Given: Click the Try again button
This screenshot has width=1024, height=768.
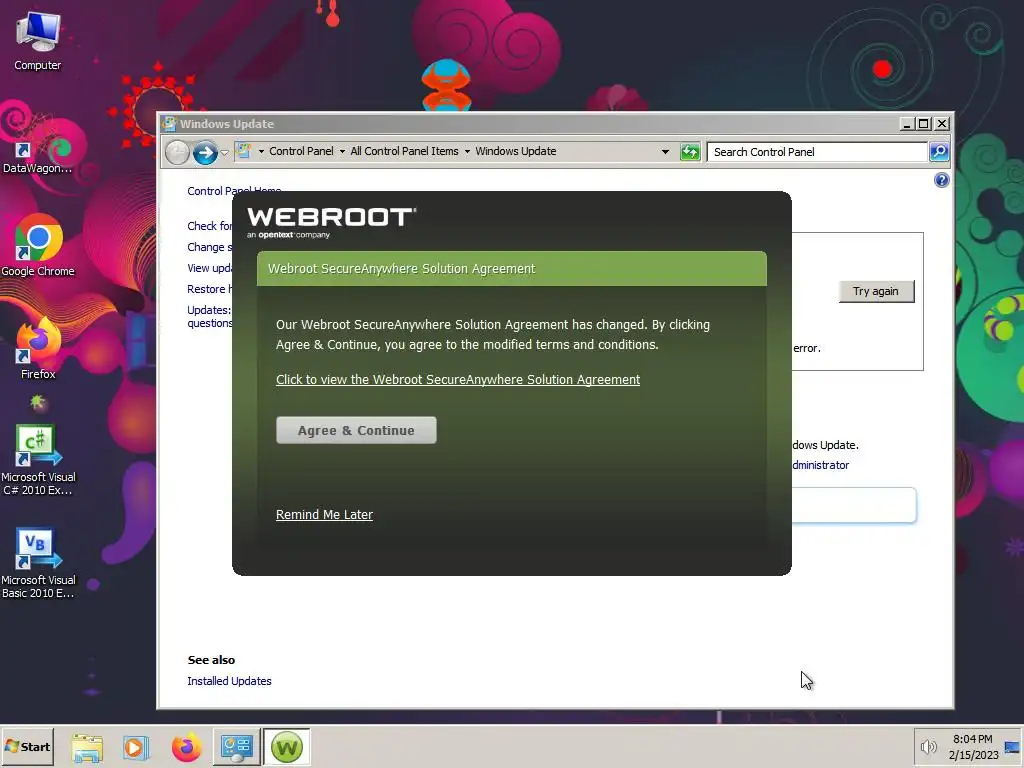Looking at the screenshot, I should pyautogui.click(x=876, y=291).
